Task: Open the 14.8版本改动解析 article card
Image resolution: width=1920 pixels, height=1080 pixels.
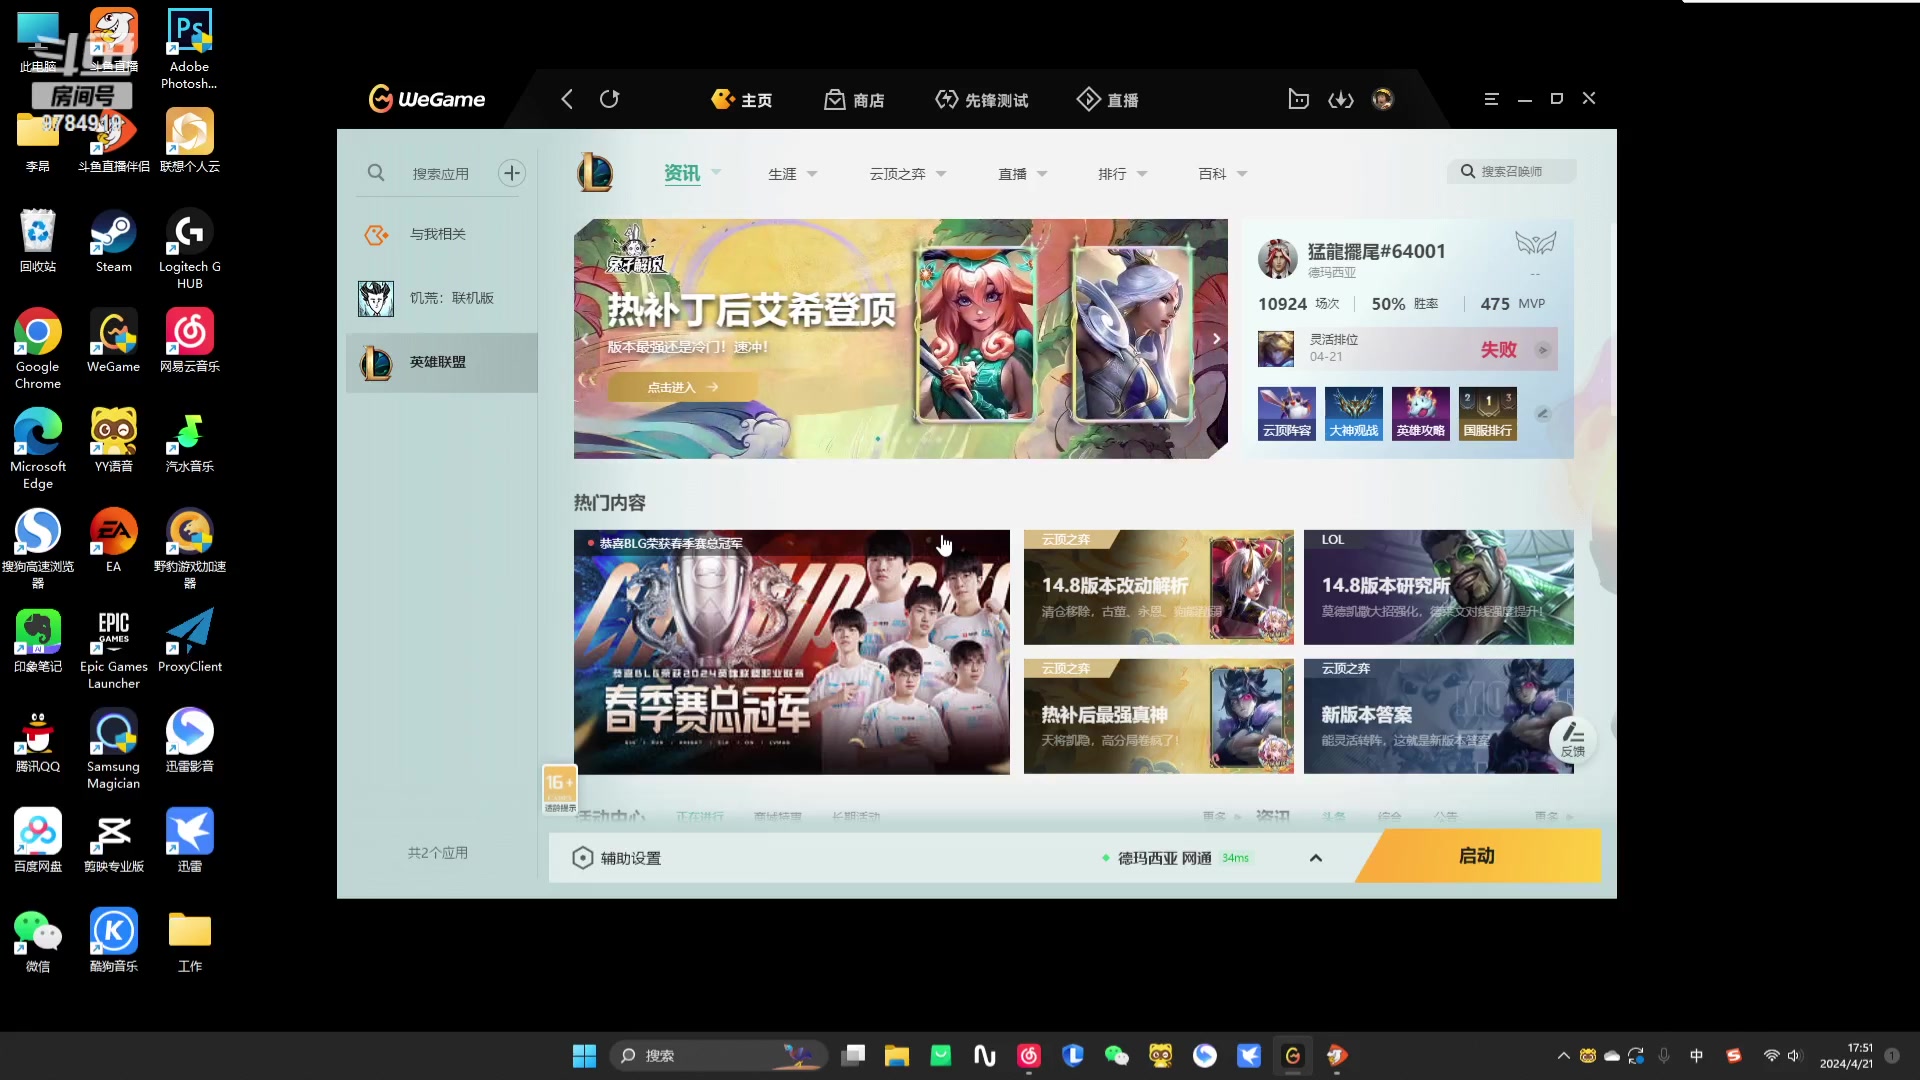Action: point(1158,587)
